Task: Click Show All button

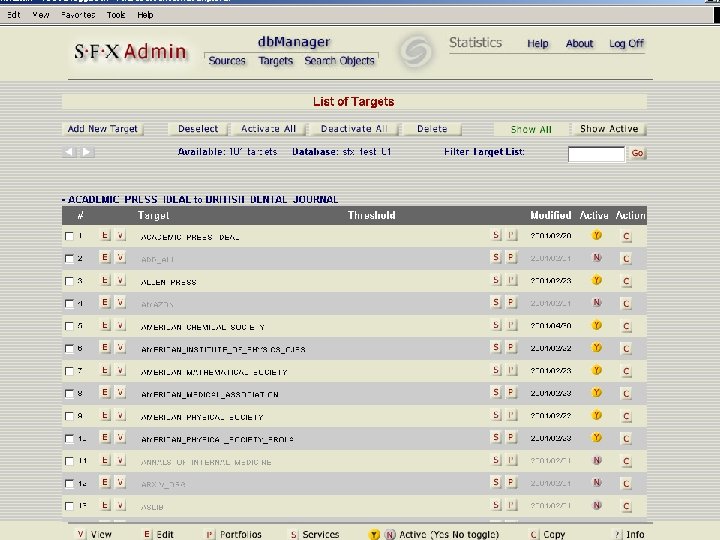Action: (531, 129)
